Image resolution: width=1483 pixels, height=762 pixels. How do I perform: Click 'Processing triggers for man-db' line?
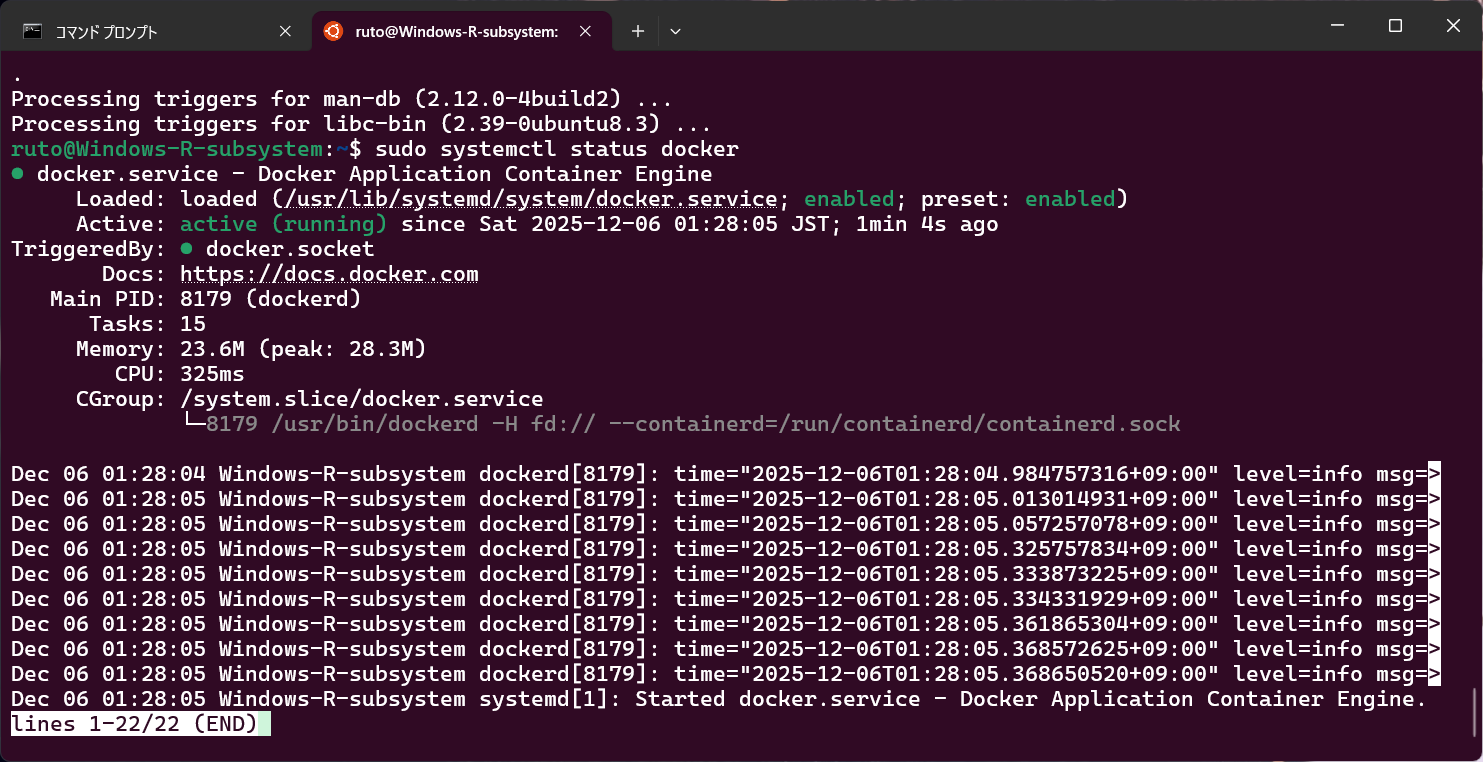(341, 99)
